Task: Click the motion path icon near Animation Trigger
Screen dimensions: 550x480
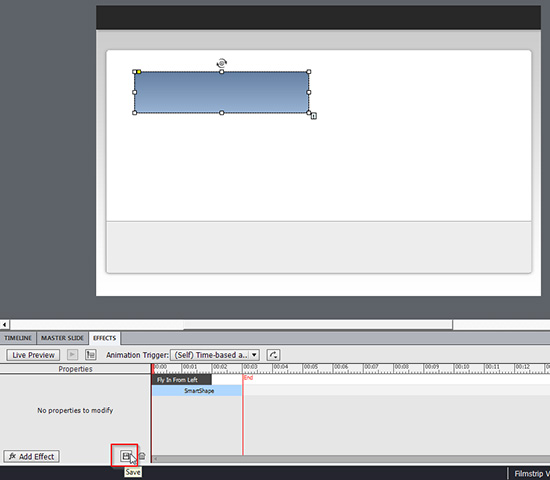Action: [273, 355]
